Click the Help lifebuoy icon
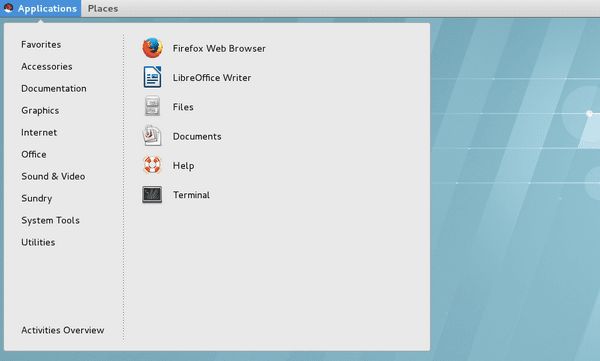 (x=152, y=165)
